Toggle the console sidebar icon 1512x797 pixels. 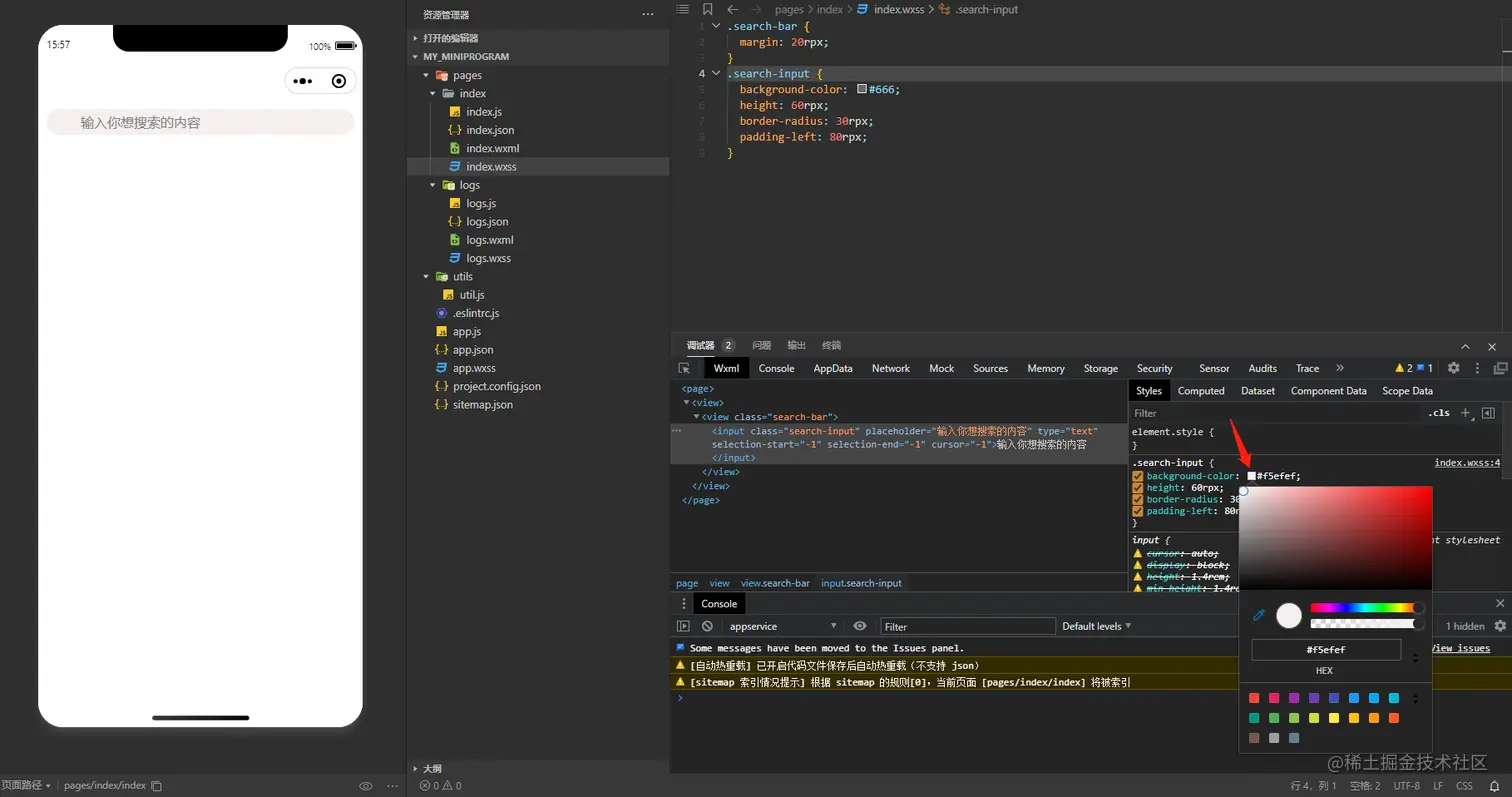click(x=683, y=626)
